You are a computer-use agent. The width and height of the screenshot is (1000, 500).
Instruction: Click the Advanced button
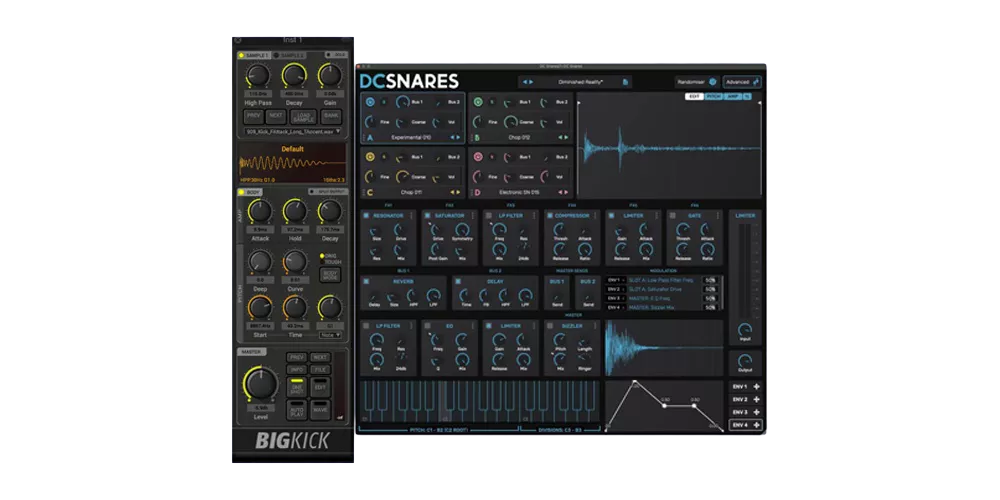click(x=742, y=82)
